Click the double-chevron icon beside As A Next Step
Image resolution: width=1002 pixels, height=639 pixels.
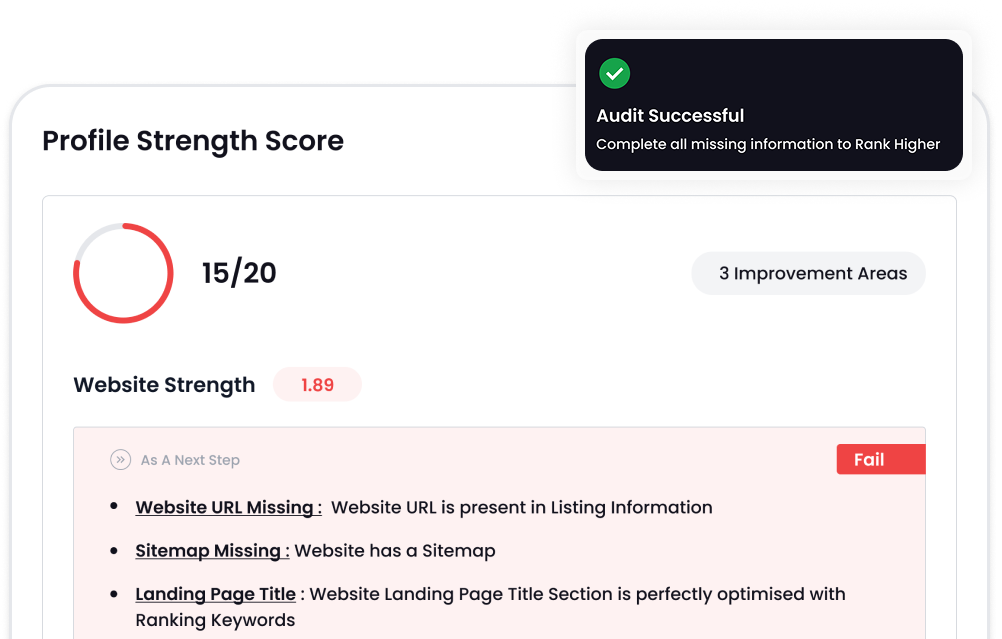tap(121, 460)
